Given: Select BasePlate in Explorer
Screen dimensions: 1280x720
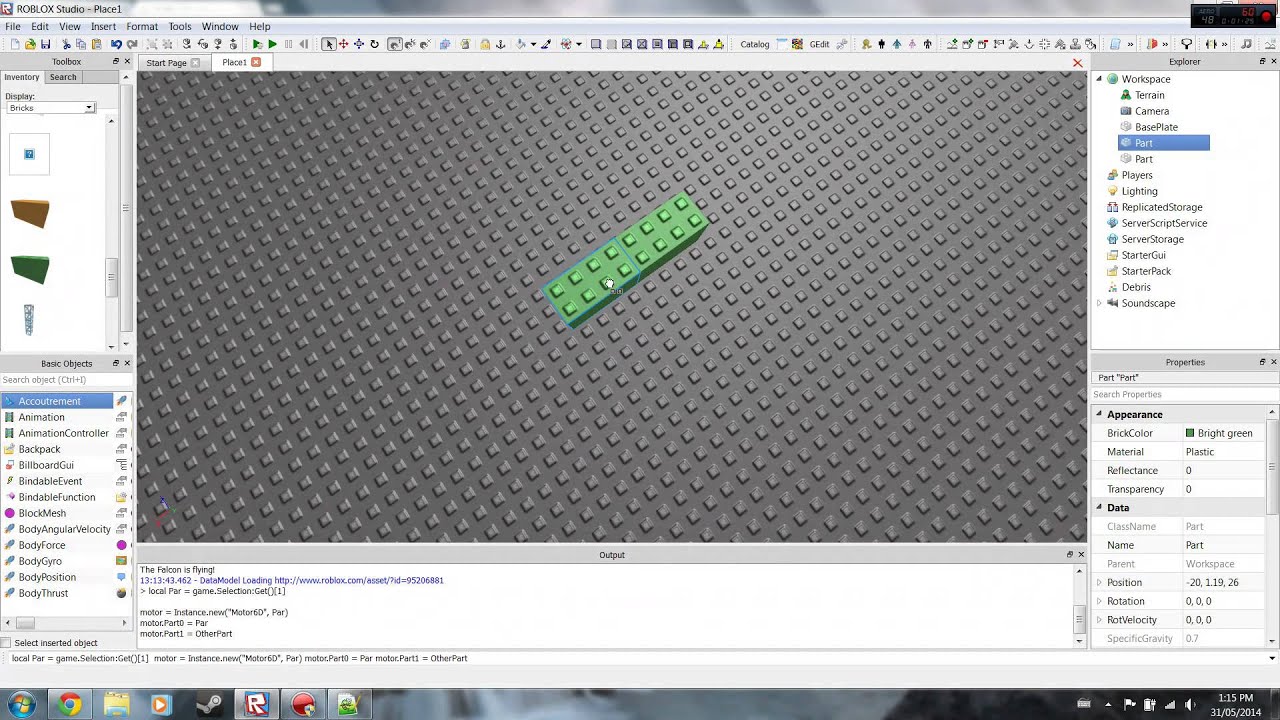Looking at the screenshot, I should tap(1156, 127).
